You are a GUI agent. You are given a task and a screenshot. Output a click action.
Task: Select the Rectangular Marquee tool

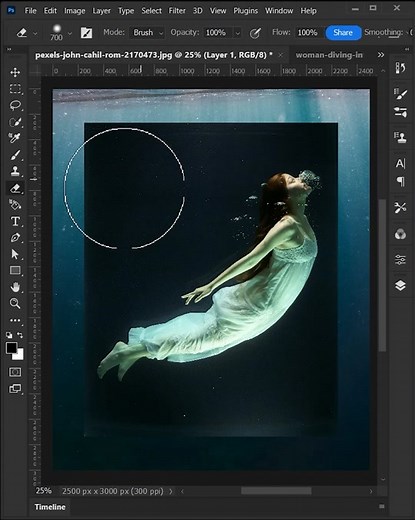coord(15,89)
